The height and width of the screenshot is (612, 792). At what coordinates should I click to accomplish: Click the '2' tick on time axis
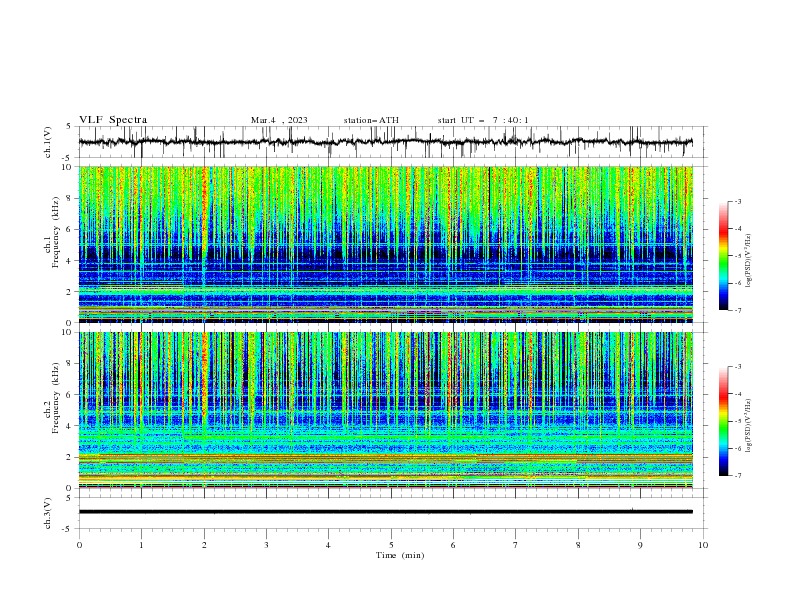(x=204, y=545)
